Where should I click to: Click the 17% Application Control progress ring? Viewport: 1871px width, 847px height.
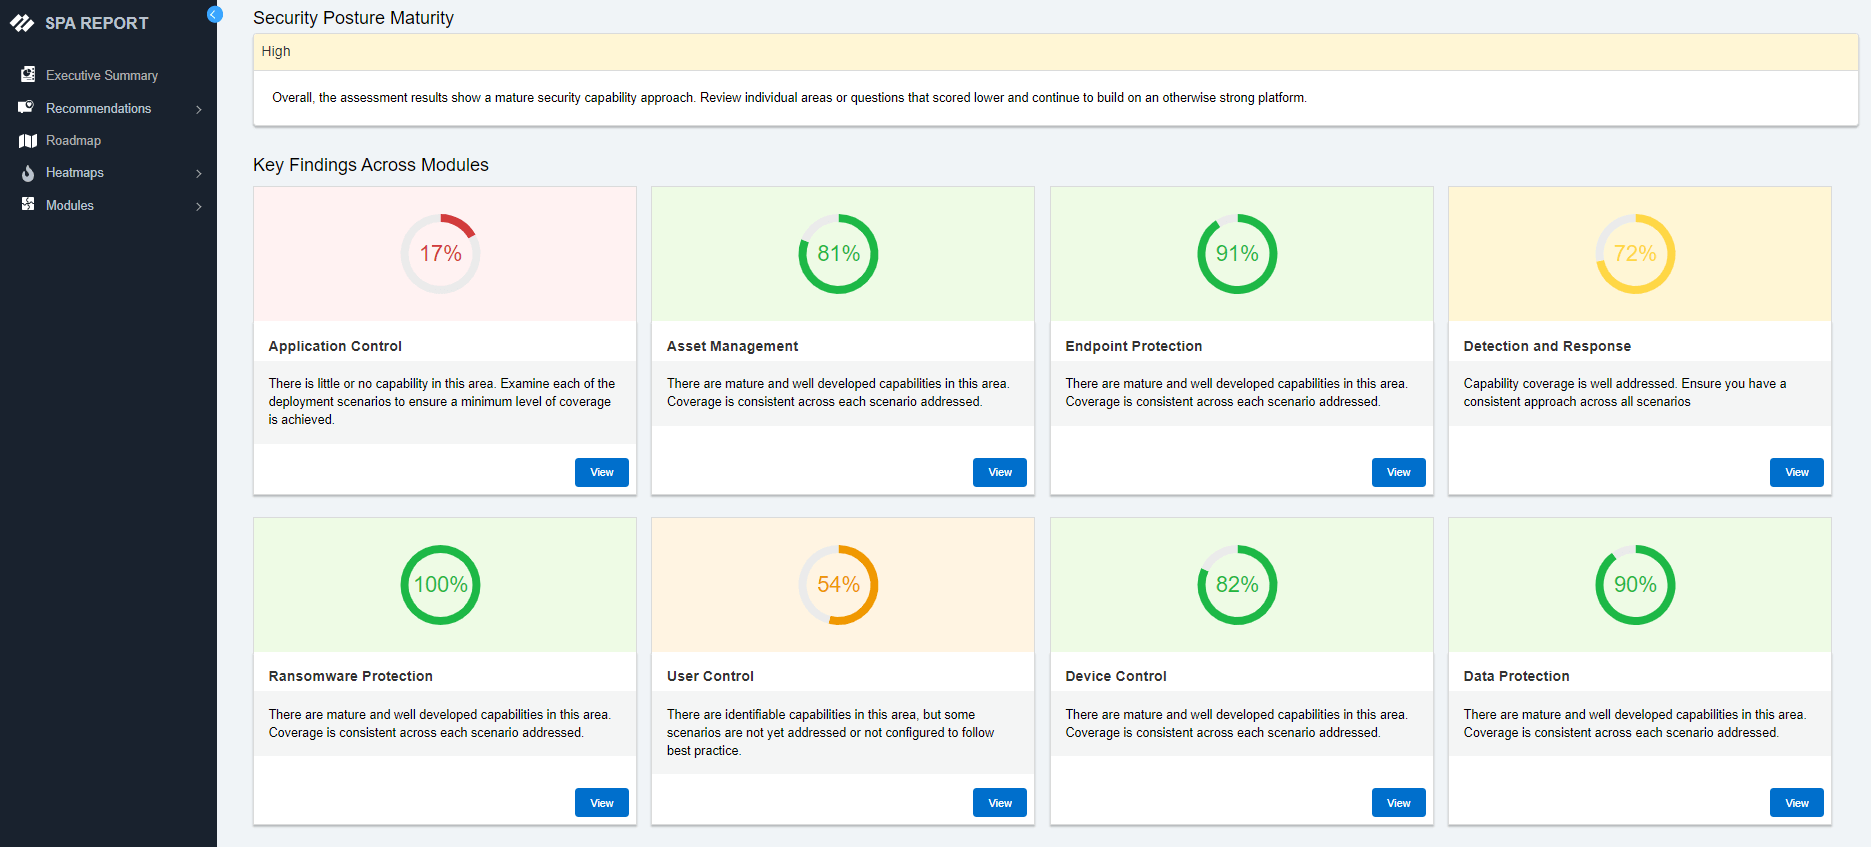440,254
